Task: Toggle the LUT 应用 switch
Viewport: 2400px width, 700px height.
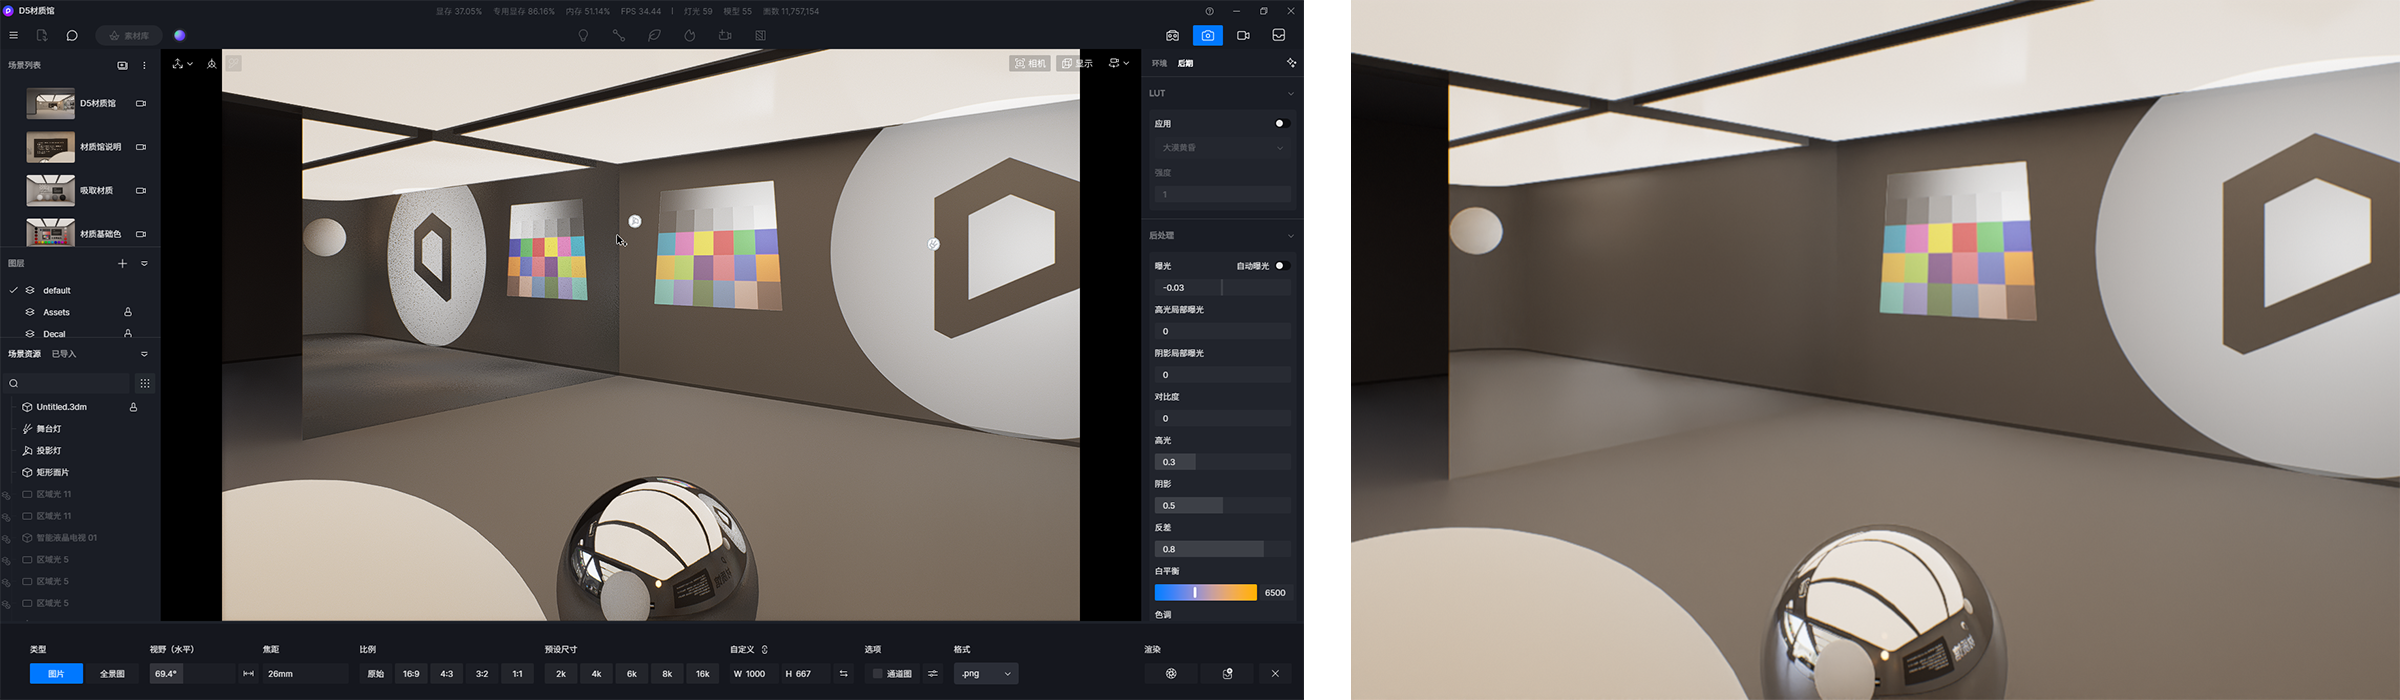Action: (x=1281, y=123)
